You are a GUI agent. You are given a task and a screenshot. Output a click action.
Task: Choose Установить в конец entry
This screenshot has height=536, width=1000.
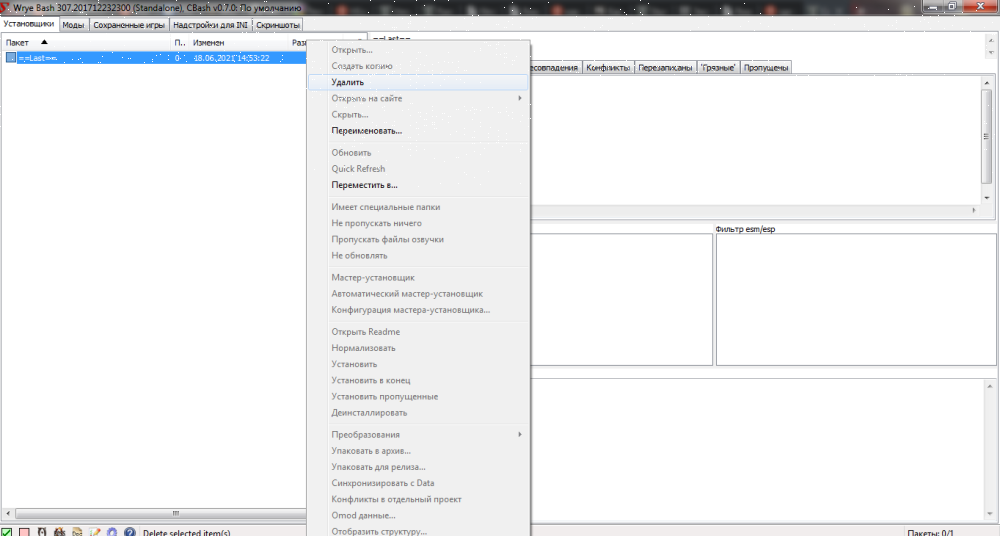(418, 380)
